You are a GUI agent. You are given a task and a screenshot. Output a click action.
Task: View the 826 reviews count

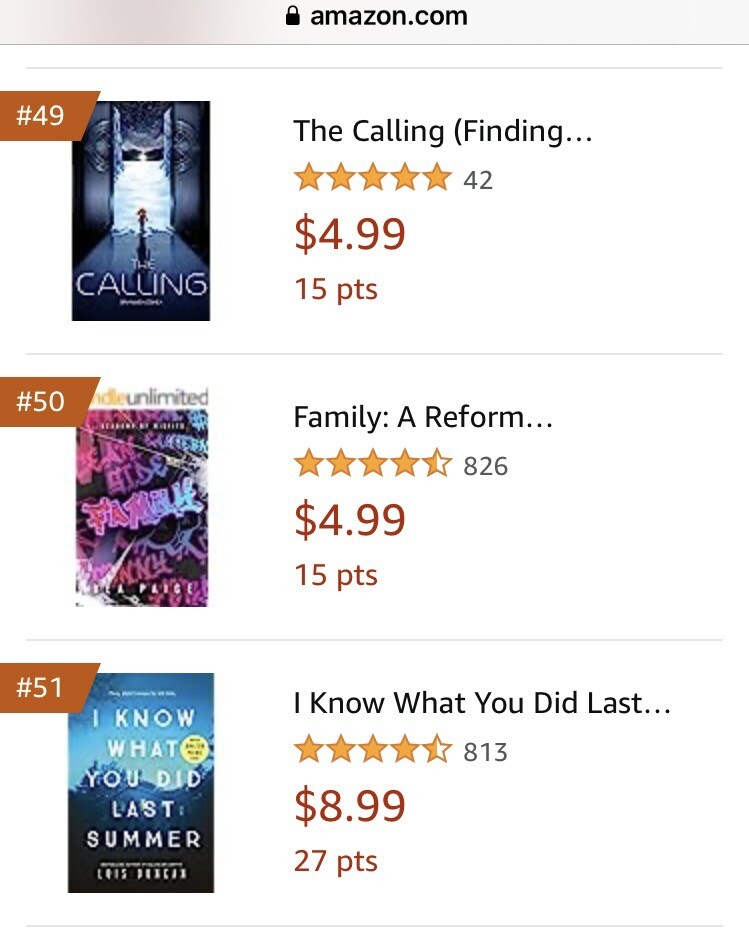[x=486, y=466]
